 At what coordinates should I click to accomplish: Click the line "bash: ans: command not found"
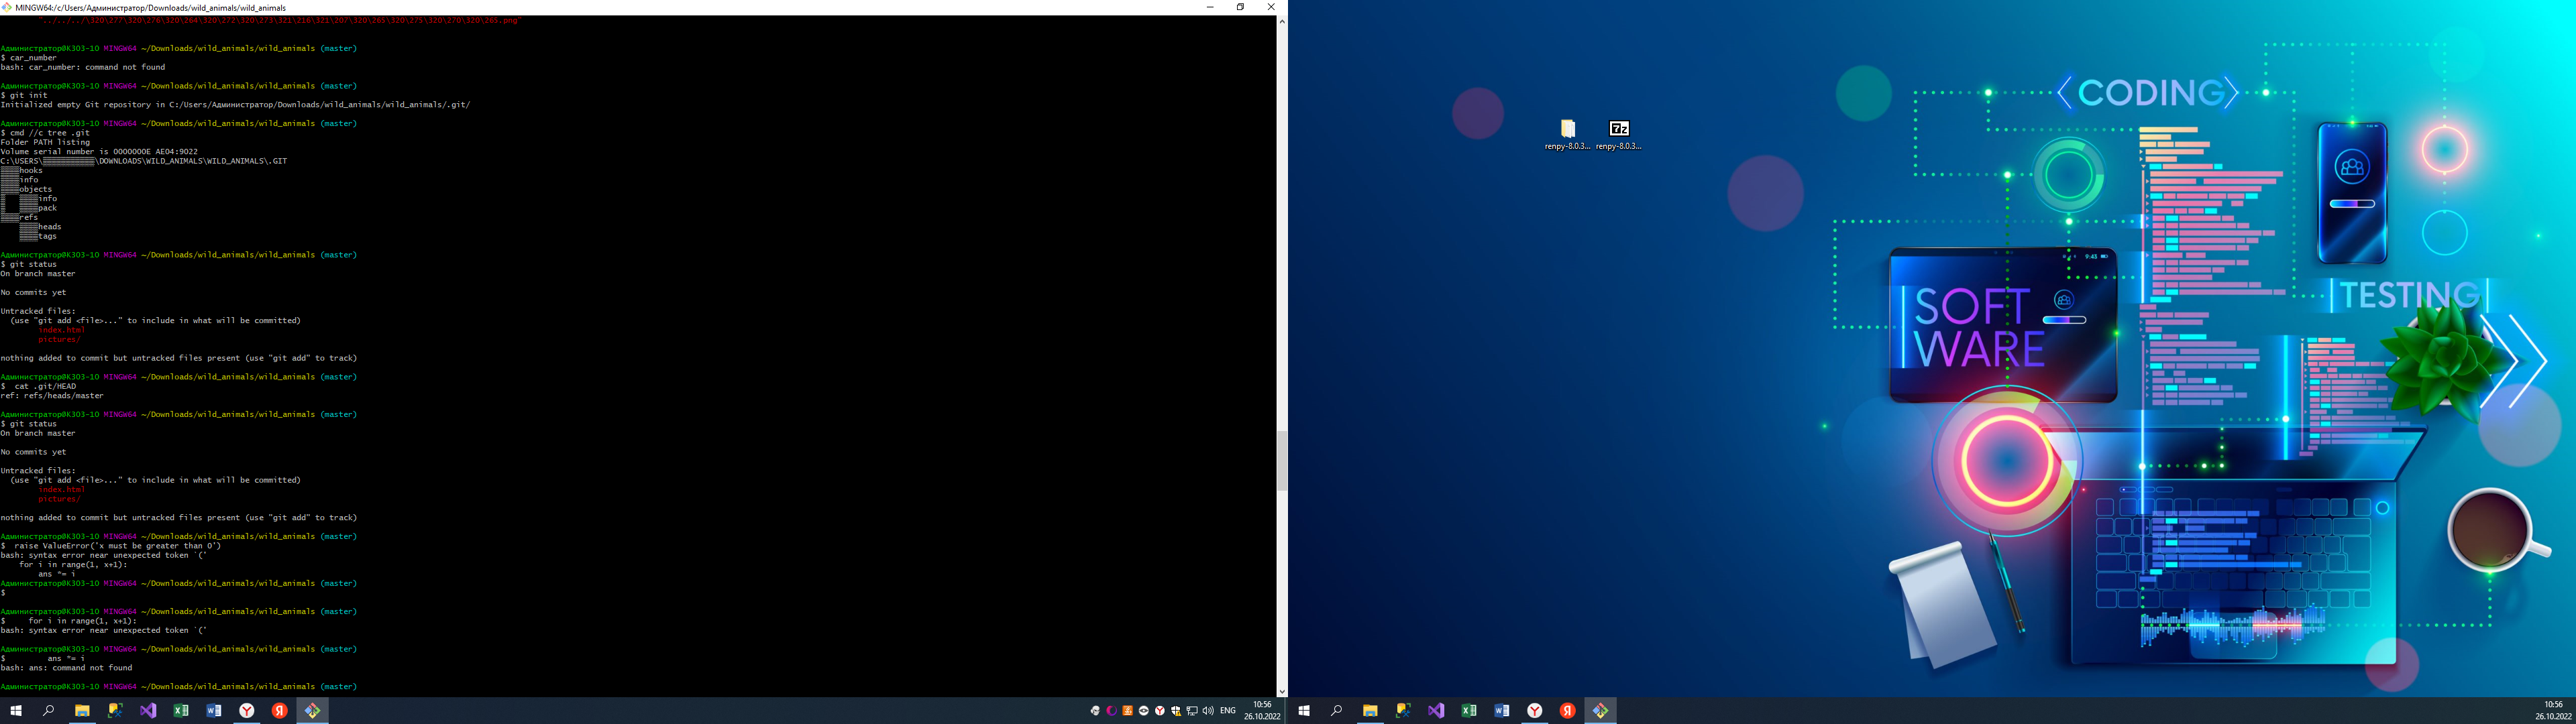66,668
